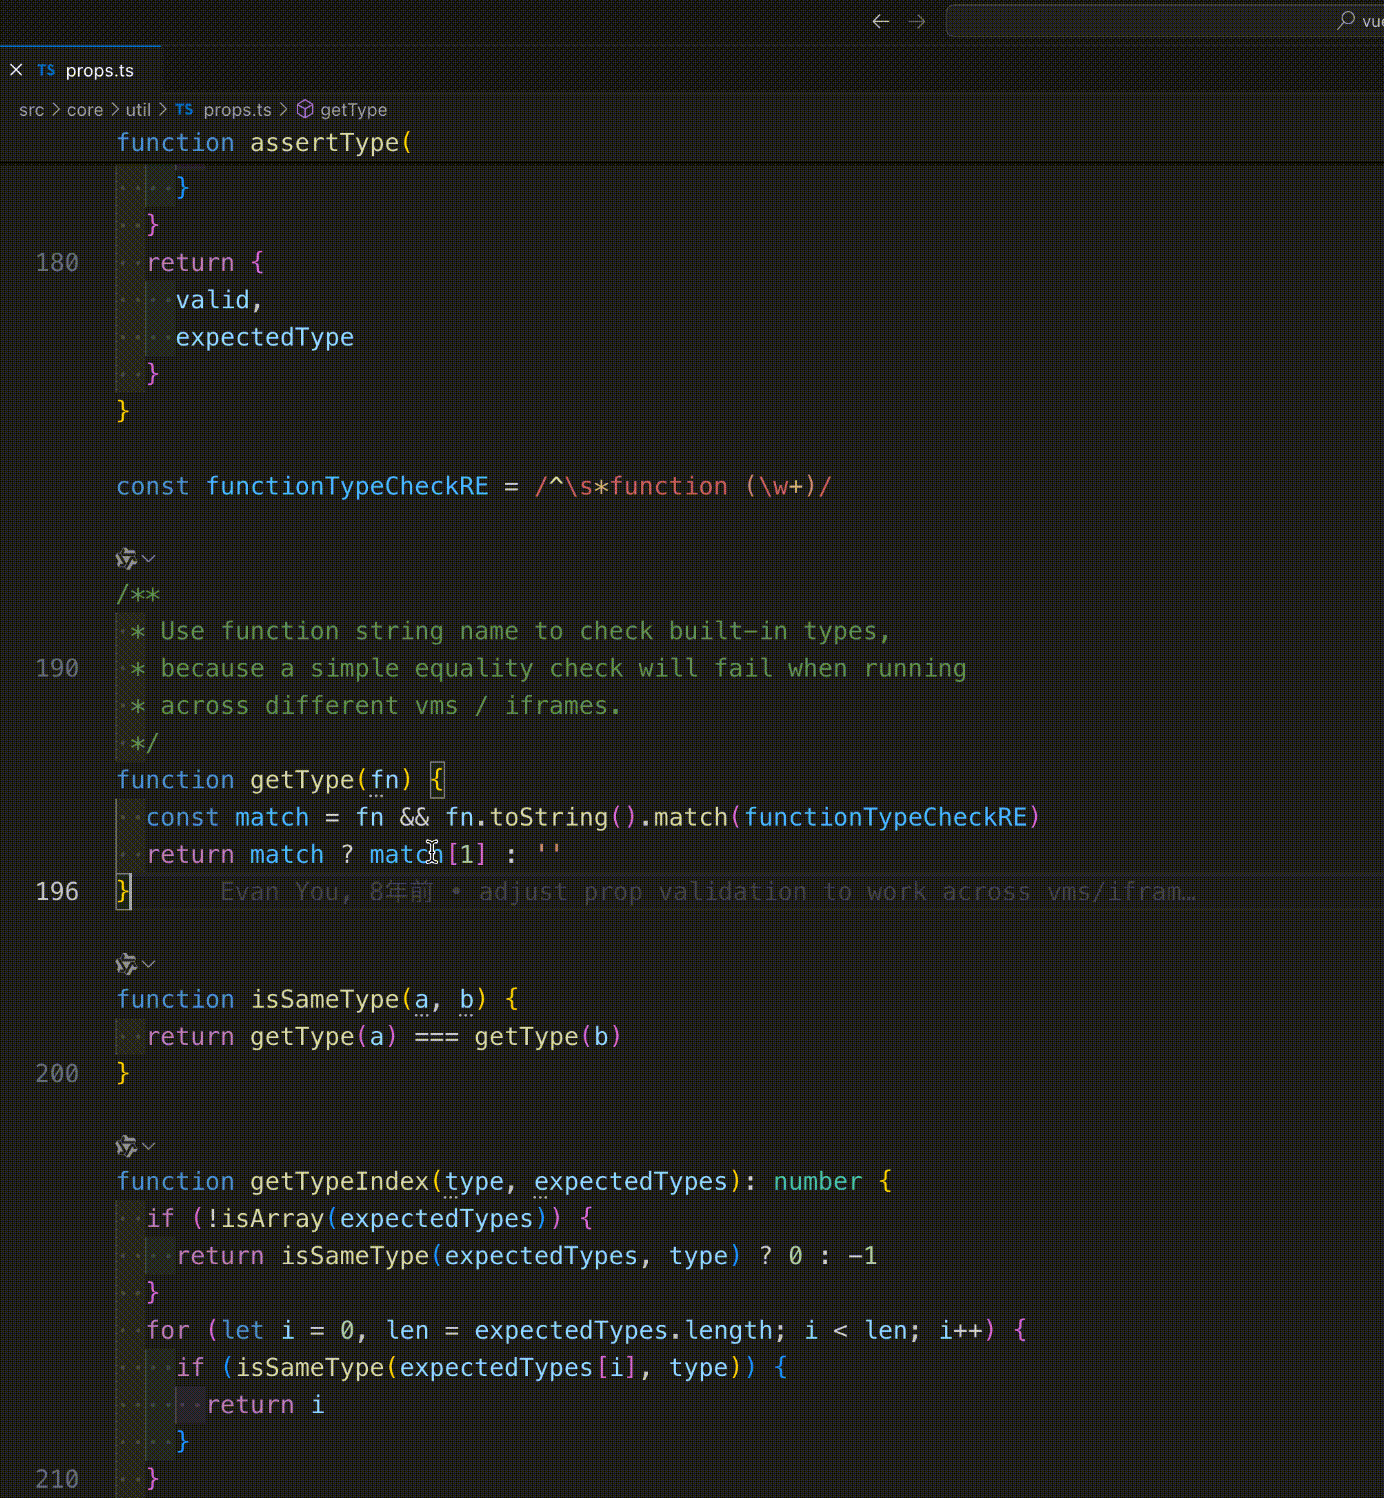Click line number 190

pyautogui.click(x=57, y=668)
